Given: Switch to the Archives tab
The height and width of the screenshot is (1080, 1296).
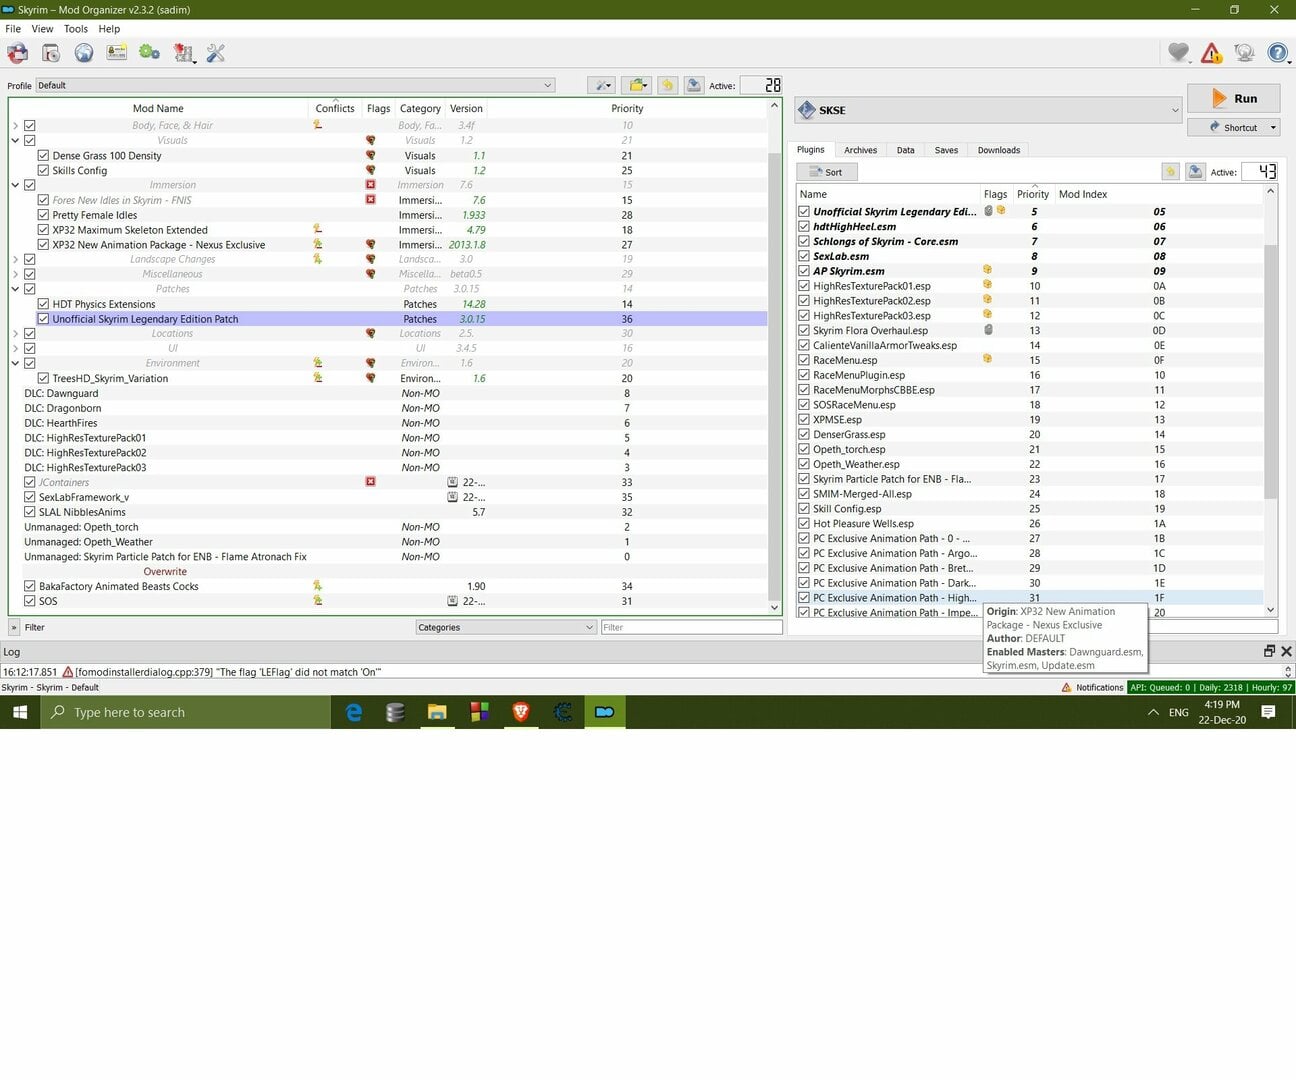Looking at the screenshot, I should pos(860,150).
